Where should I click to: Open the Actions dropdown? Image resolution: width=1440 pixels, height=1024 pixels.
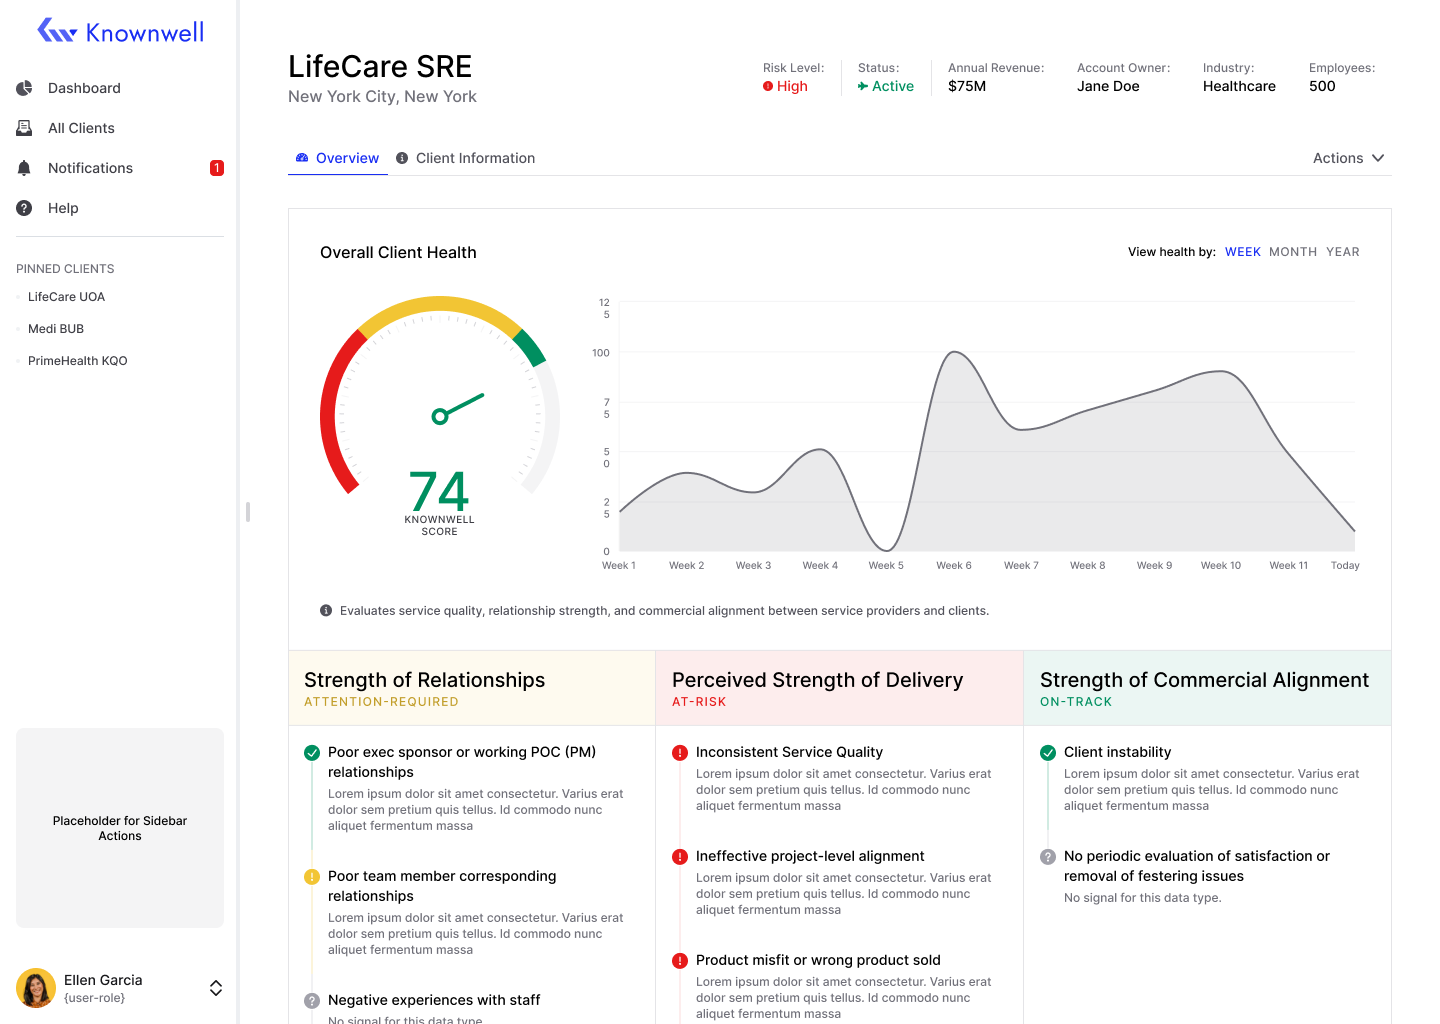pyautogui.click(x=1348, y=158)
